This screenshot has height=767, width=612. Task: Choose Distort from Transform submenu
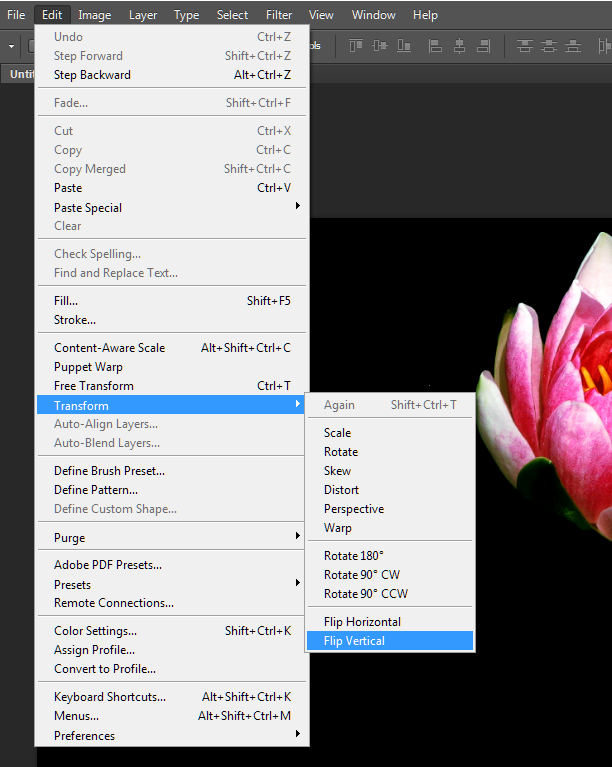[x=390, y=490]
